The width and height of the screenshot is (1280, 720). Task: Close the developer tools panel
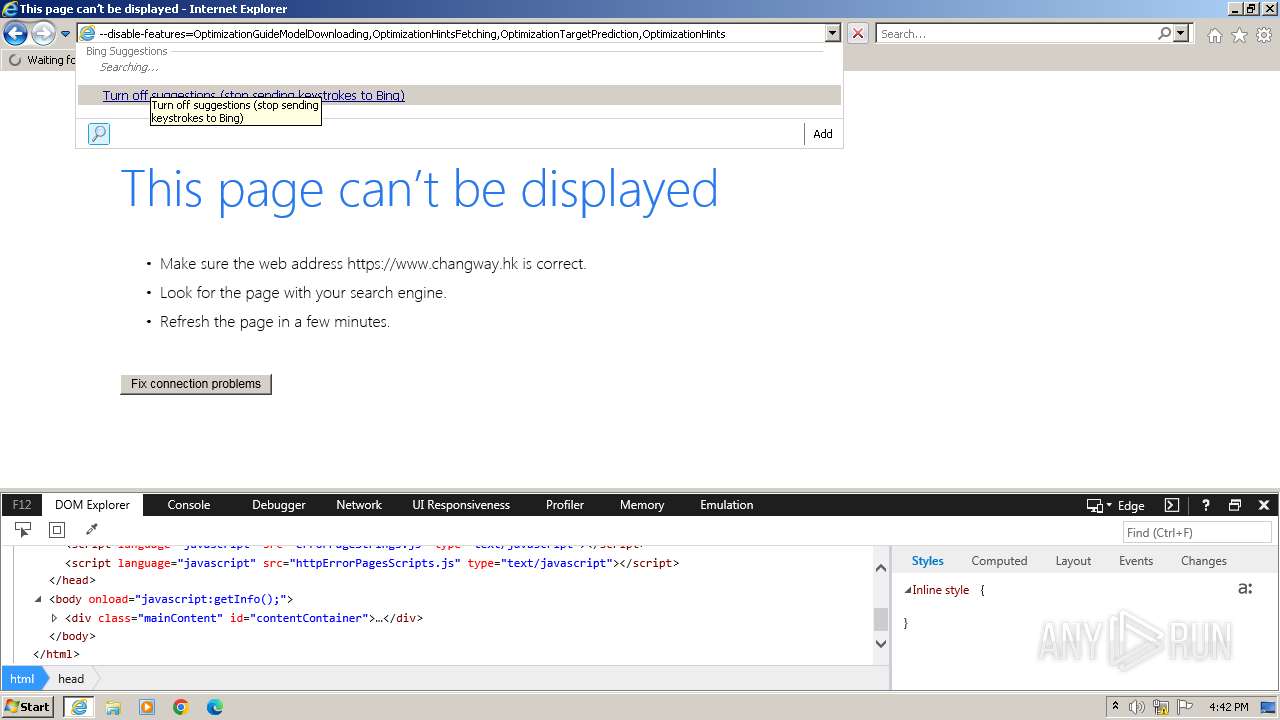tap(1264, 505)
